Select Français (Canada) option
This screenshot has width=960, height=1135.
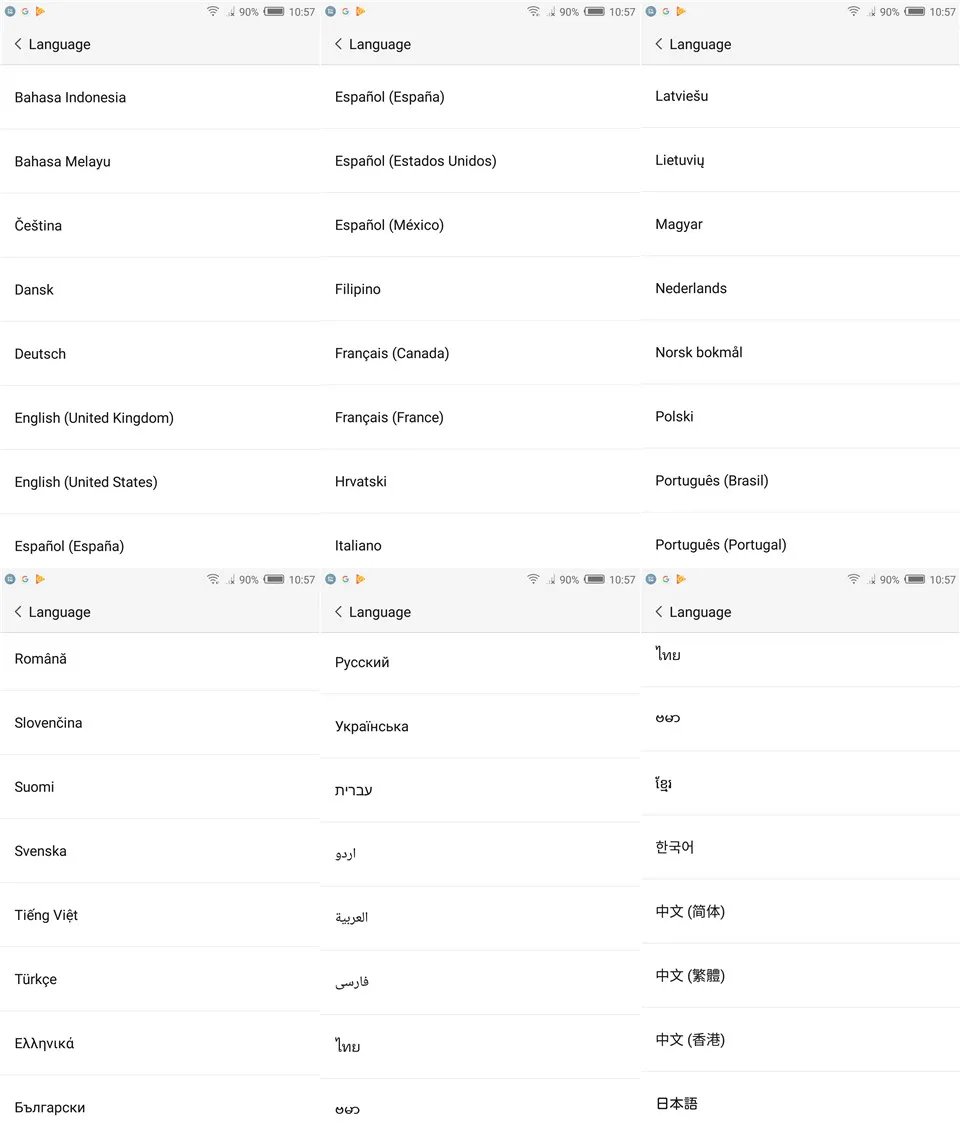(x=480, y=353)
